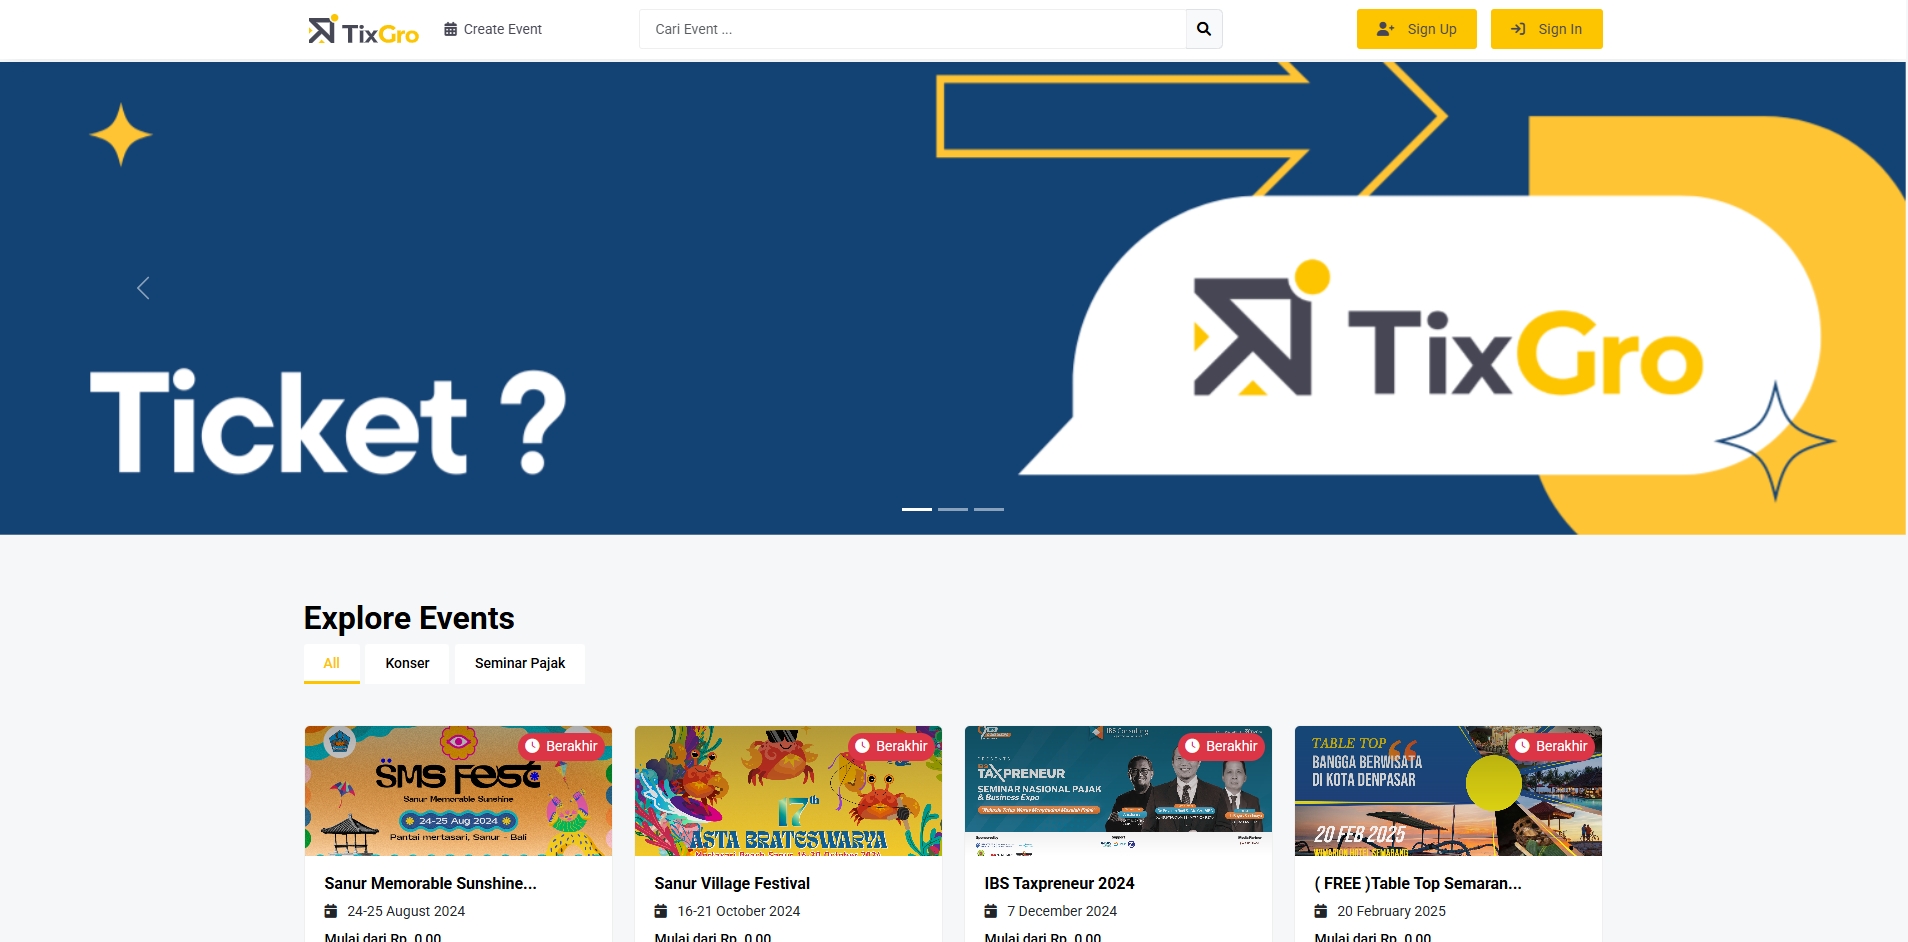Open the Create Event link
1908x942 pixels.
click(x=493, y=29)
